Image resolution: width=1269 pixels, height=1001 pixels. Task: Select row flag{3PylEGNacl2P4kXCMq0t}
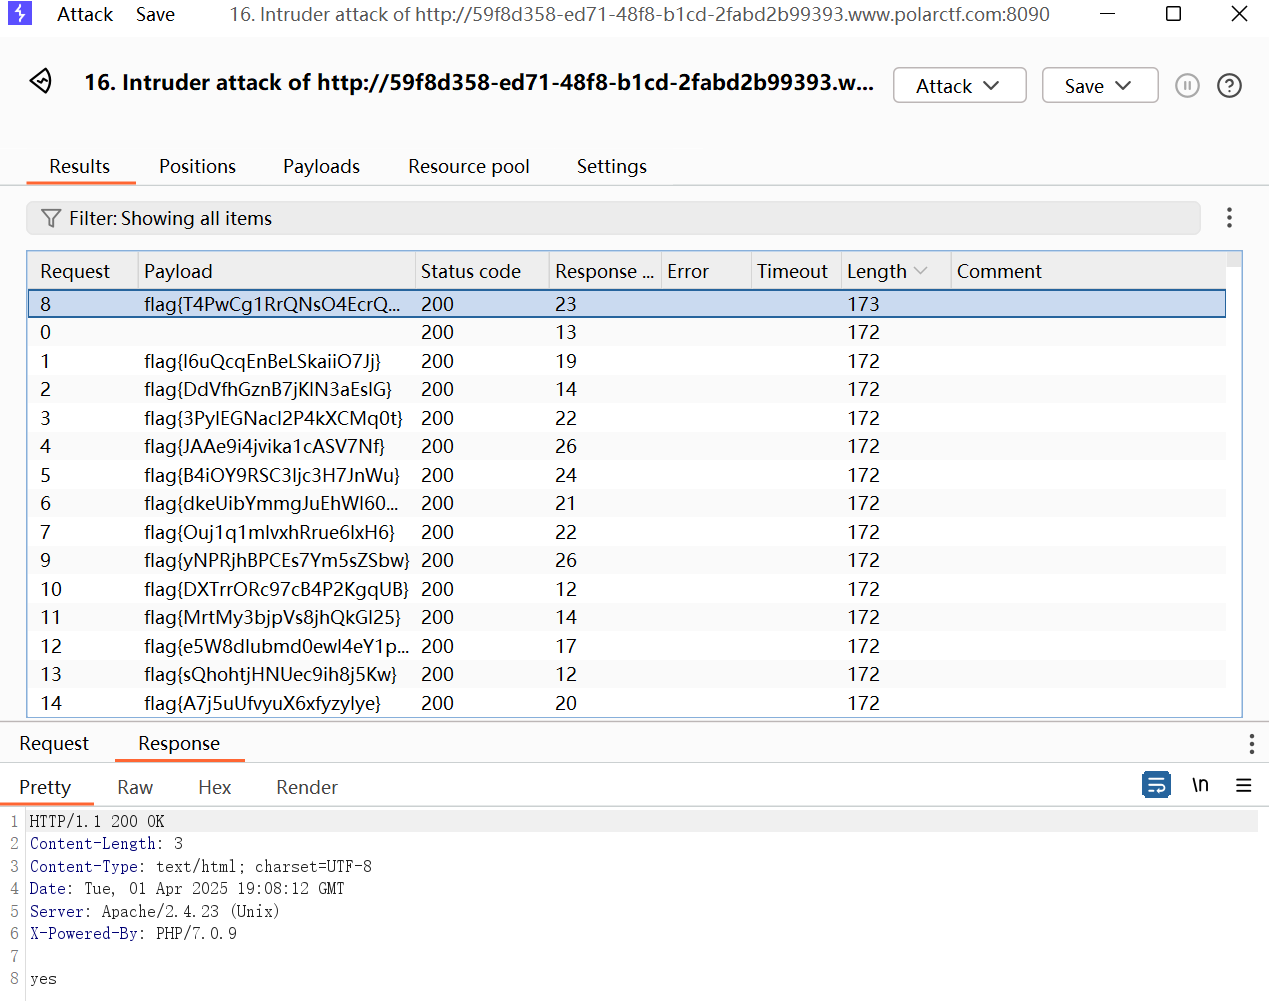pyautogui.click(x=627, y=418)
